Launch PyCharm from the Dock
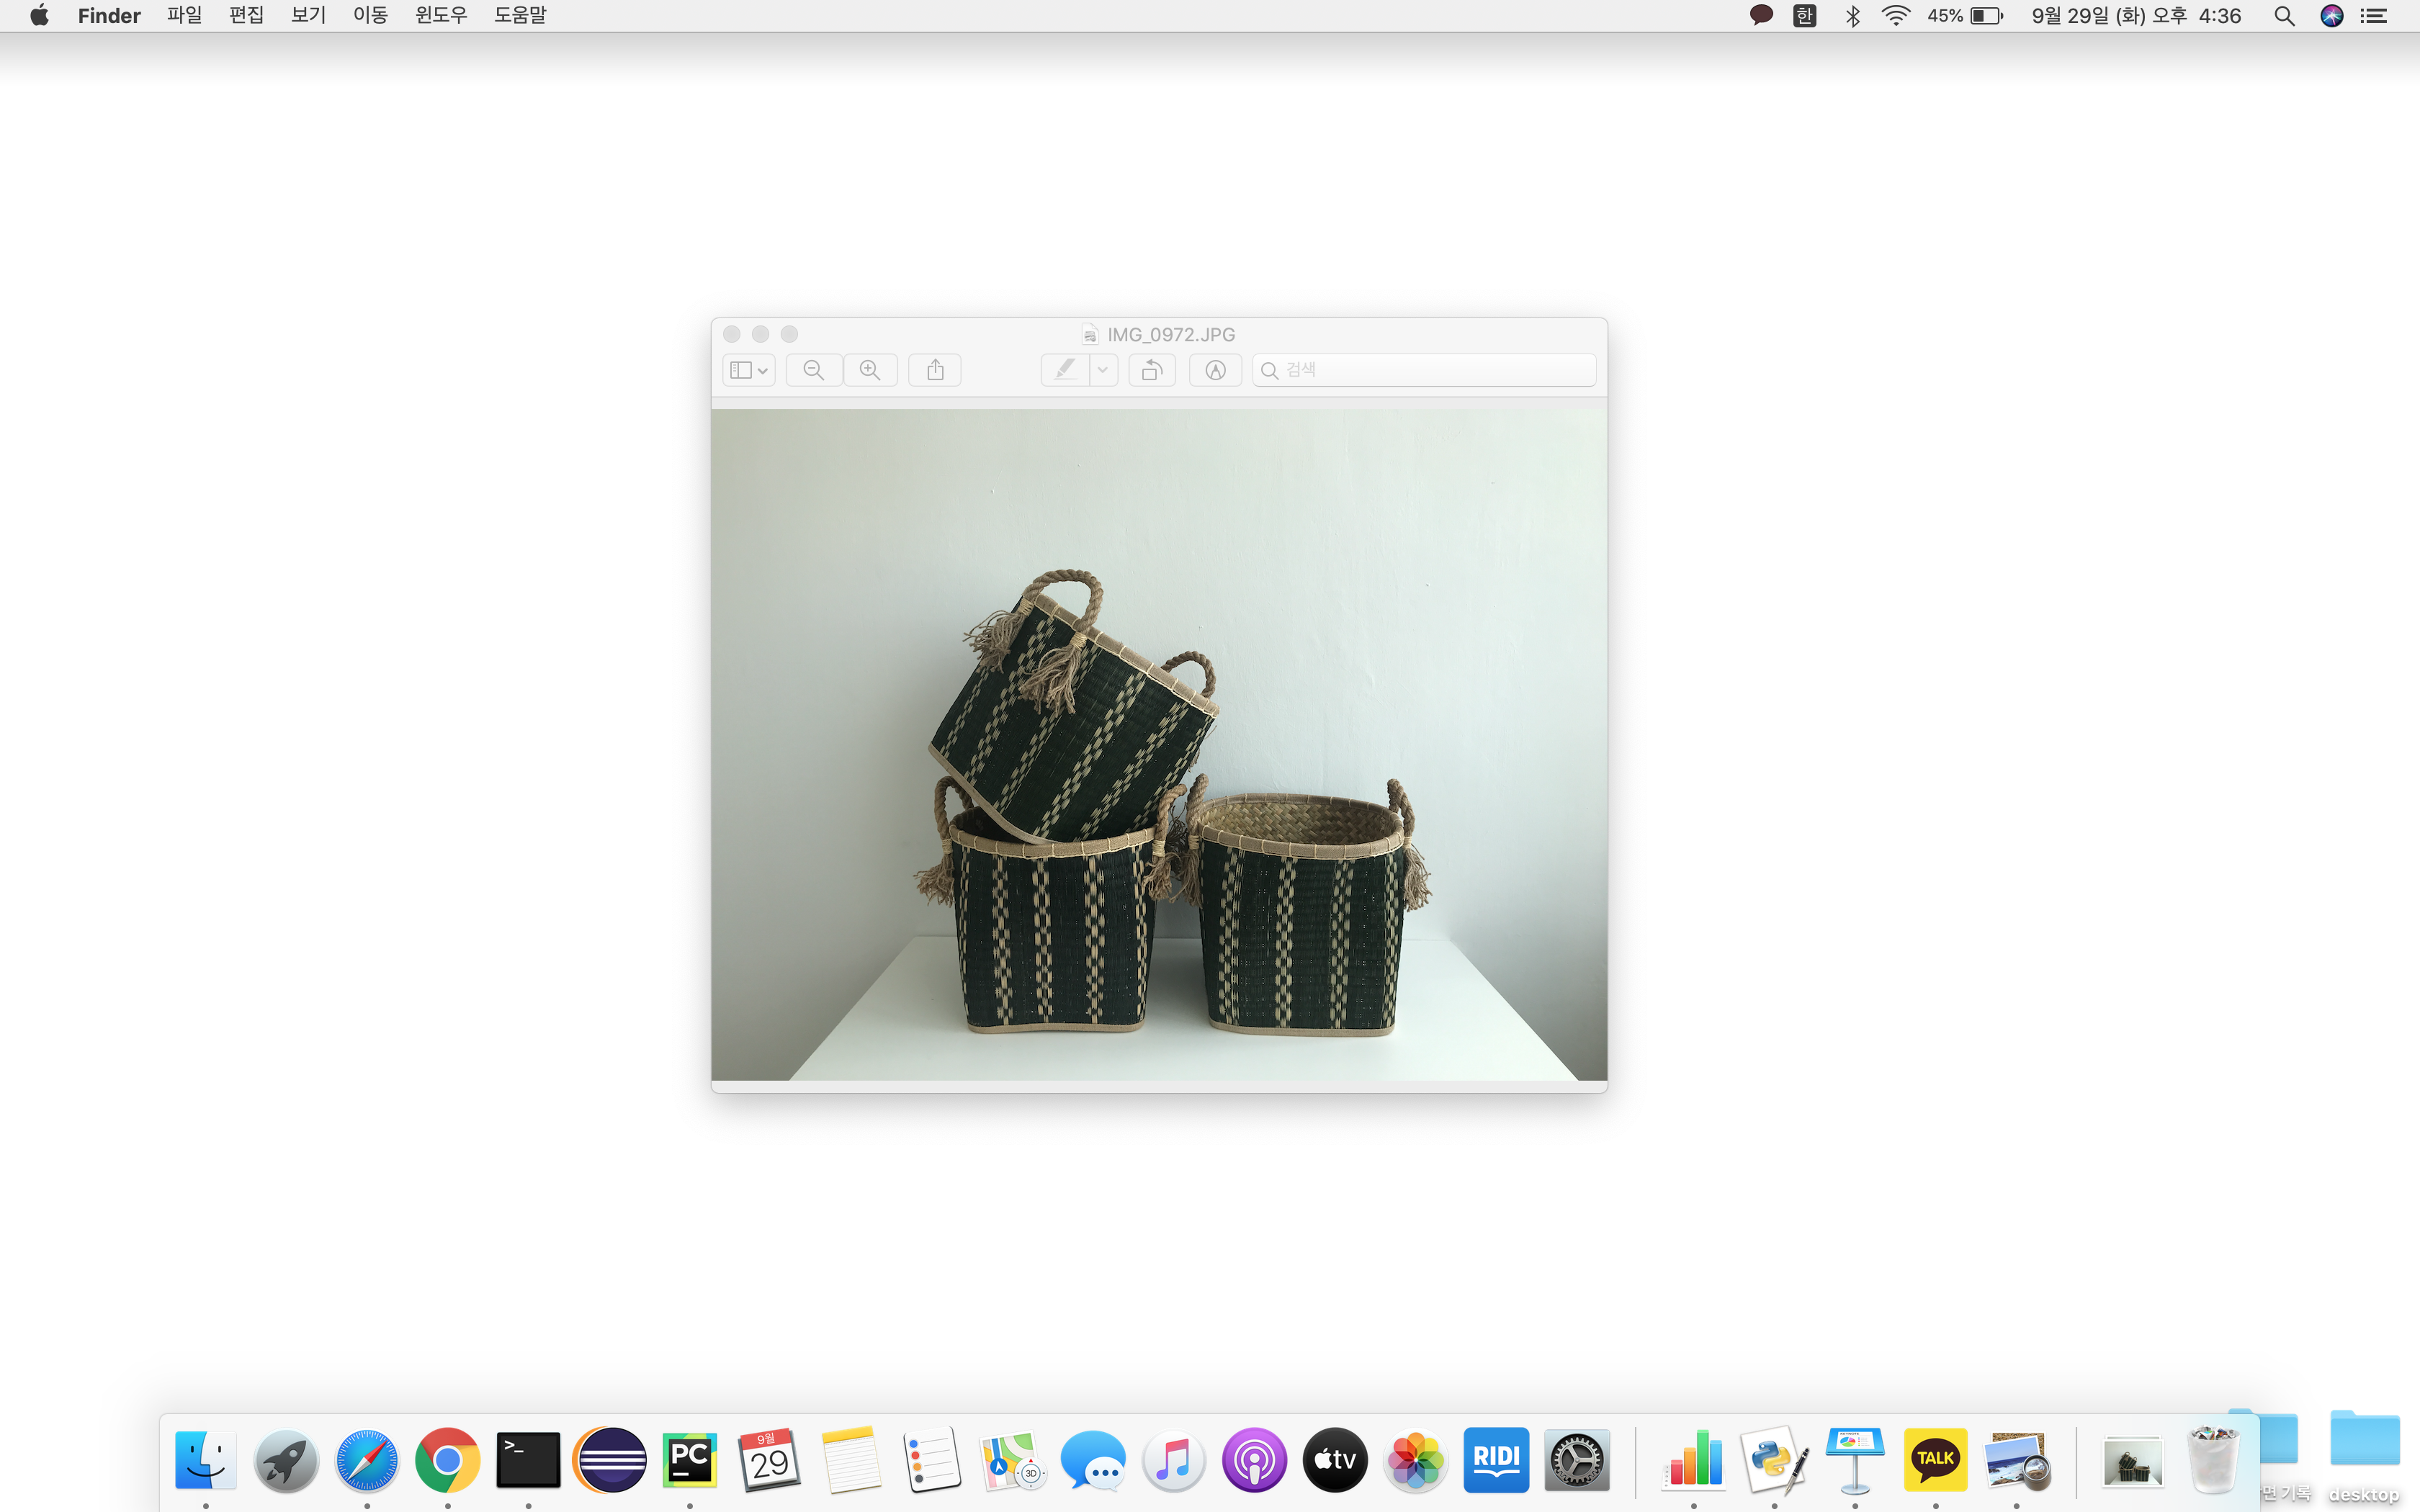The width and height of the screenshot is (2420, 1512). (x=689, y=1459)
